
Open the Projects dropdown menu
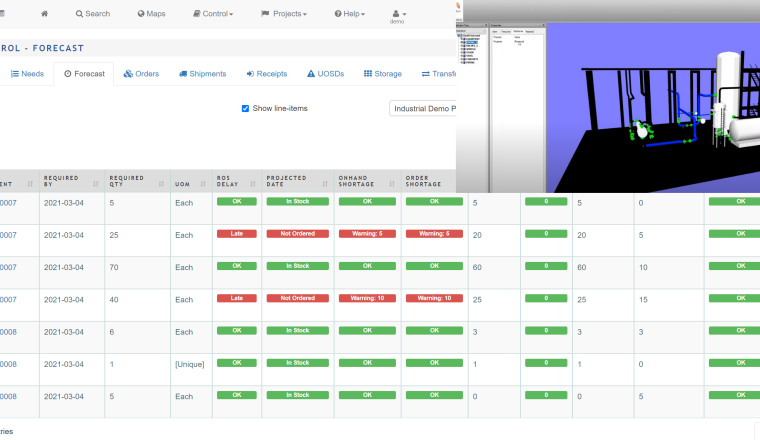[284, 14]
